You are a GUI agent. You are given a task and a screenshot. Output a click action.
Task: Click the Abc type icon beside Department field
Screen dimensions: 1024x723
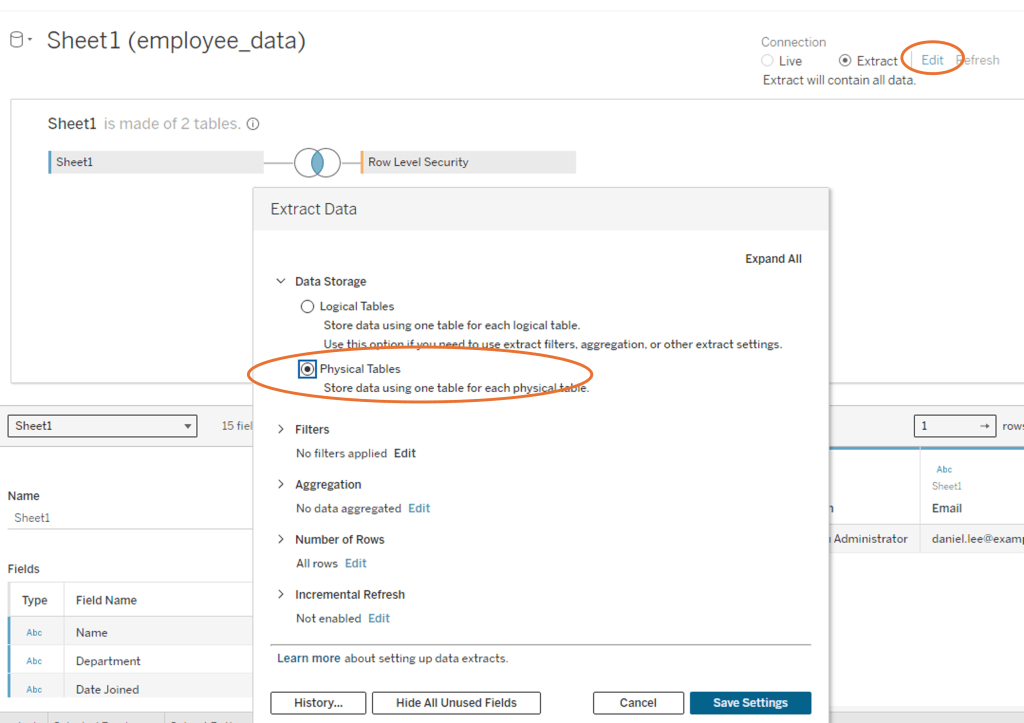(35, 659)
